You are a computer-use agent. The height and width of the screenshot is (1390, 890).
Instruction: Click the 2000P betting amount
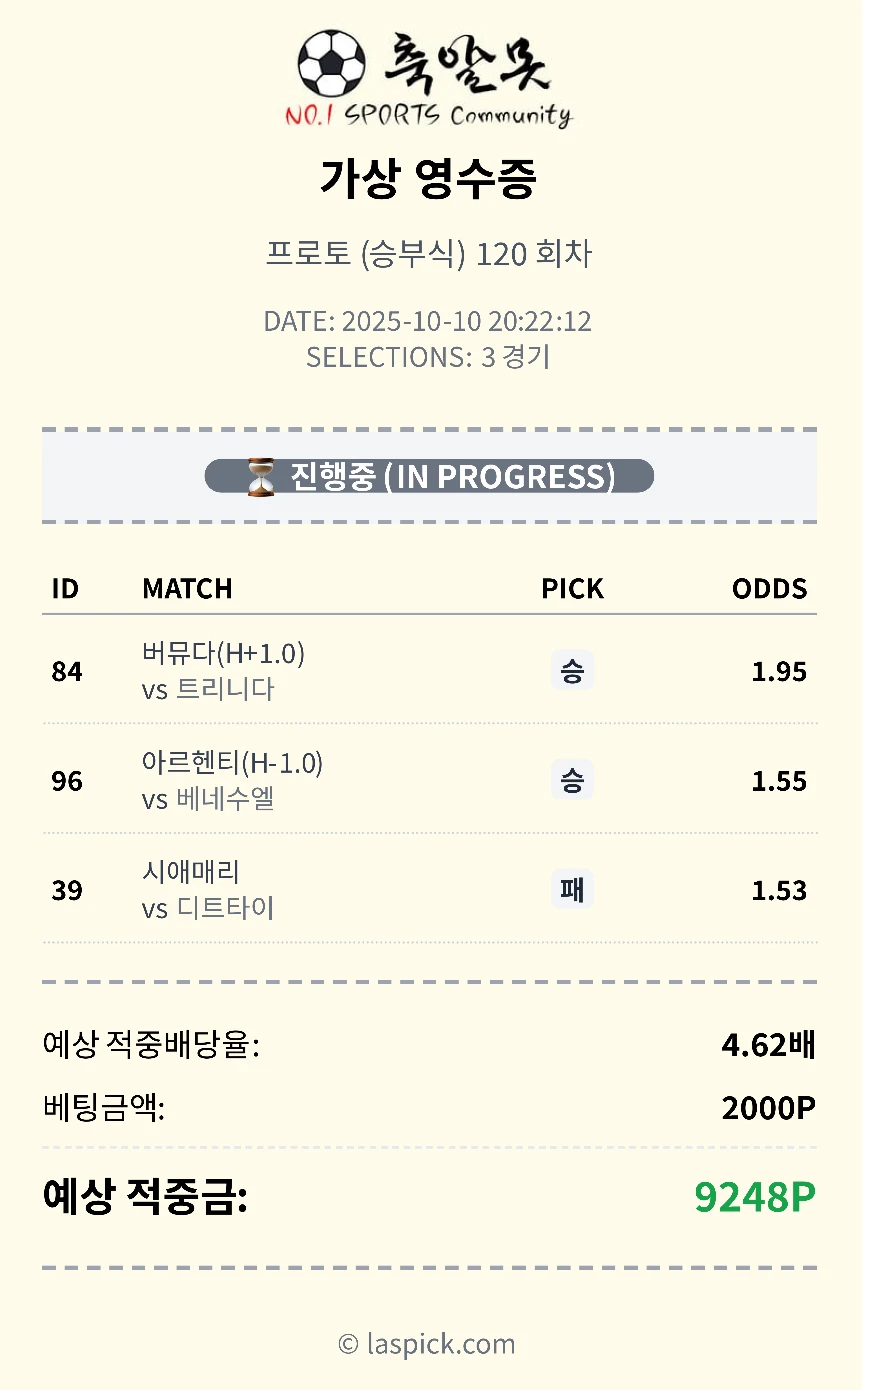pos(768,1108)
